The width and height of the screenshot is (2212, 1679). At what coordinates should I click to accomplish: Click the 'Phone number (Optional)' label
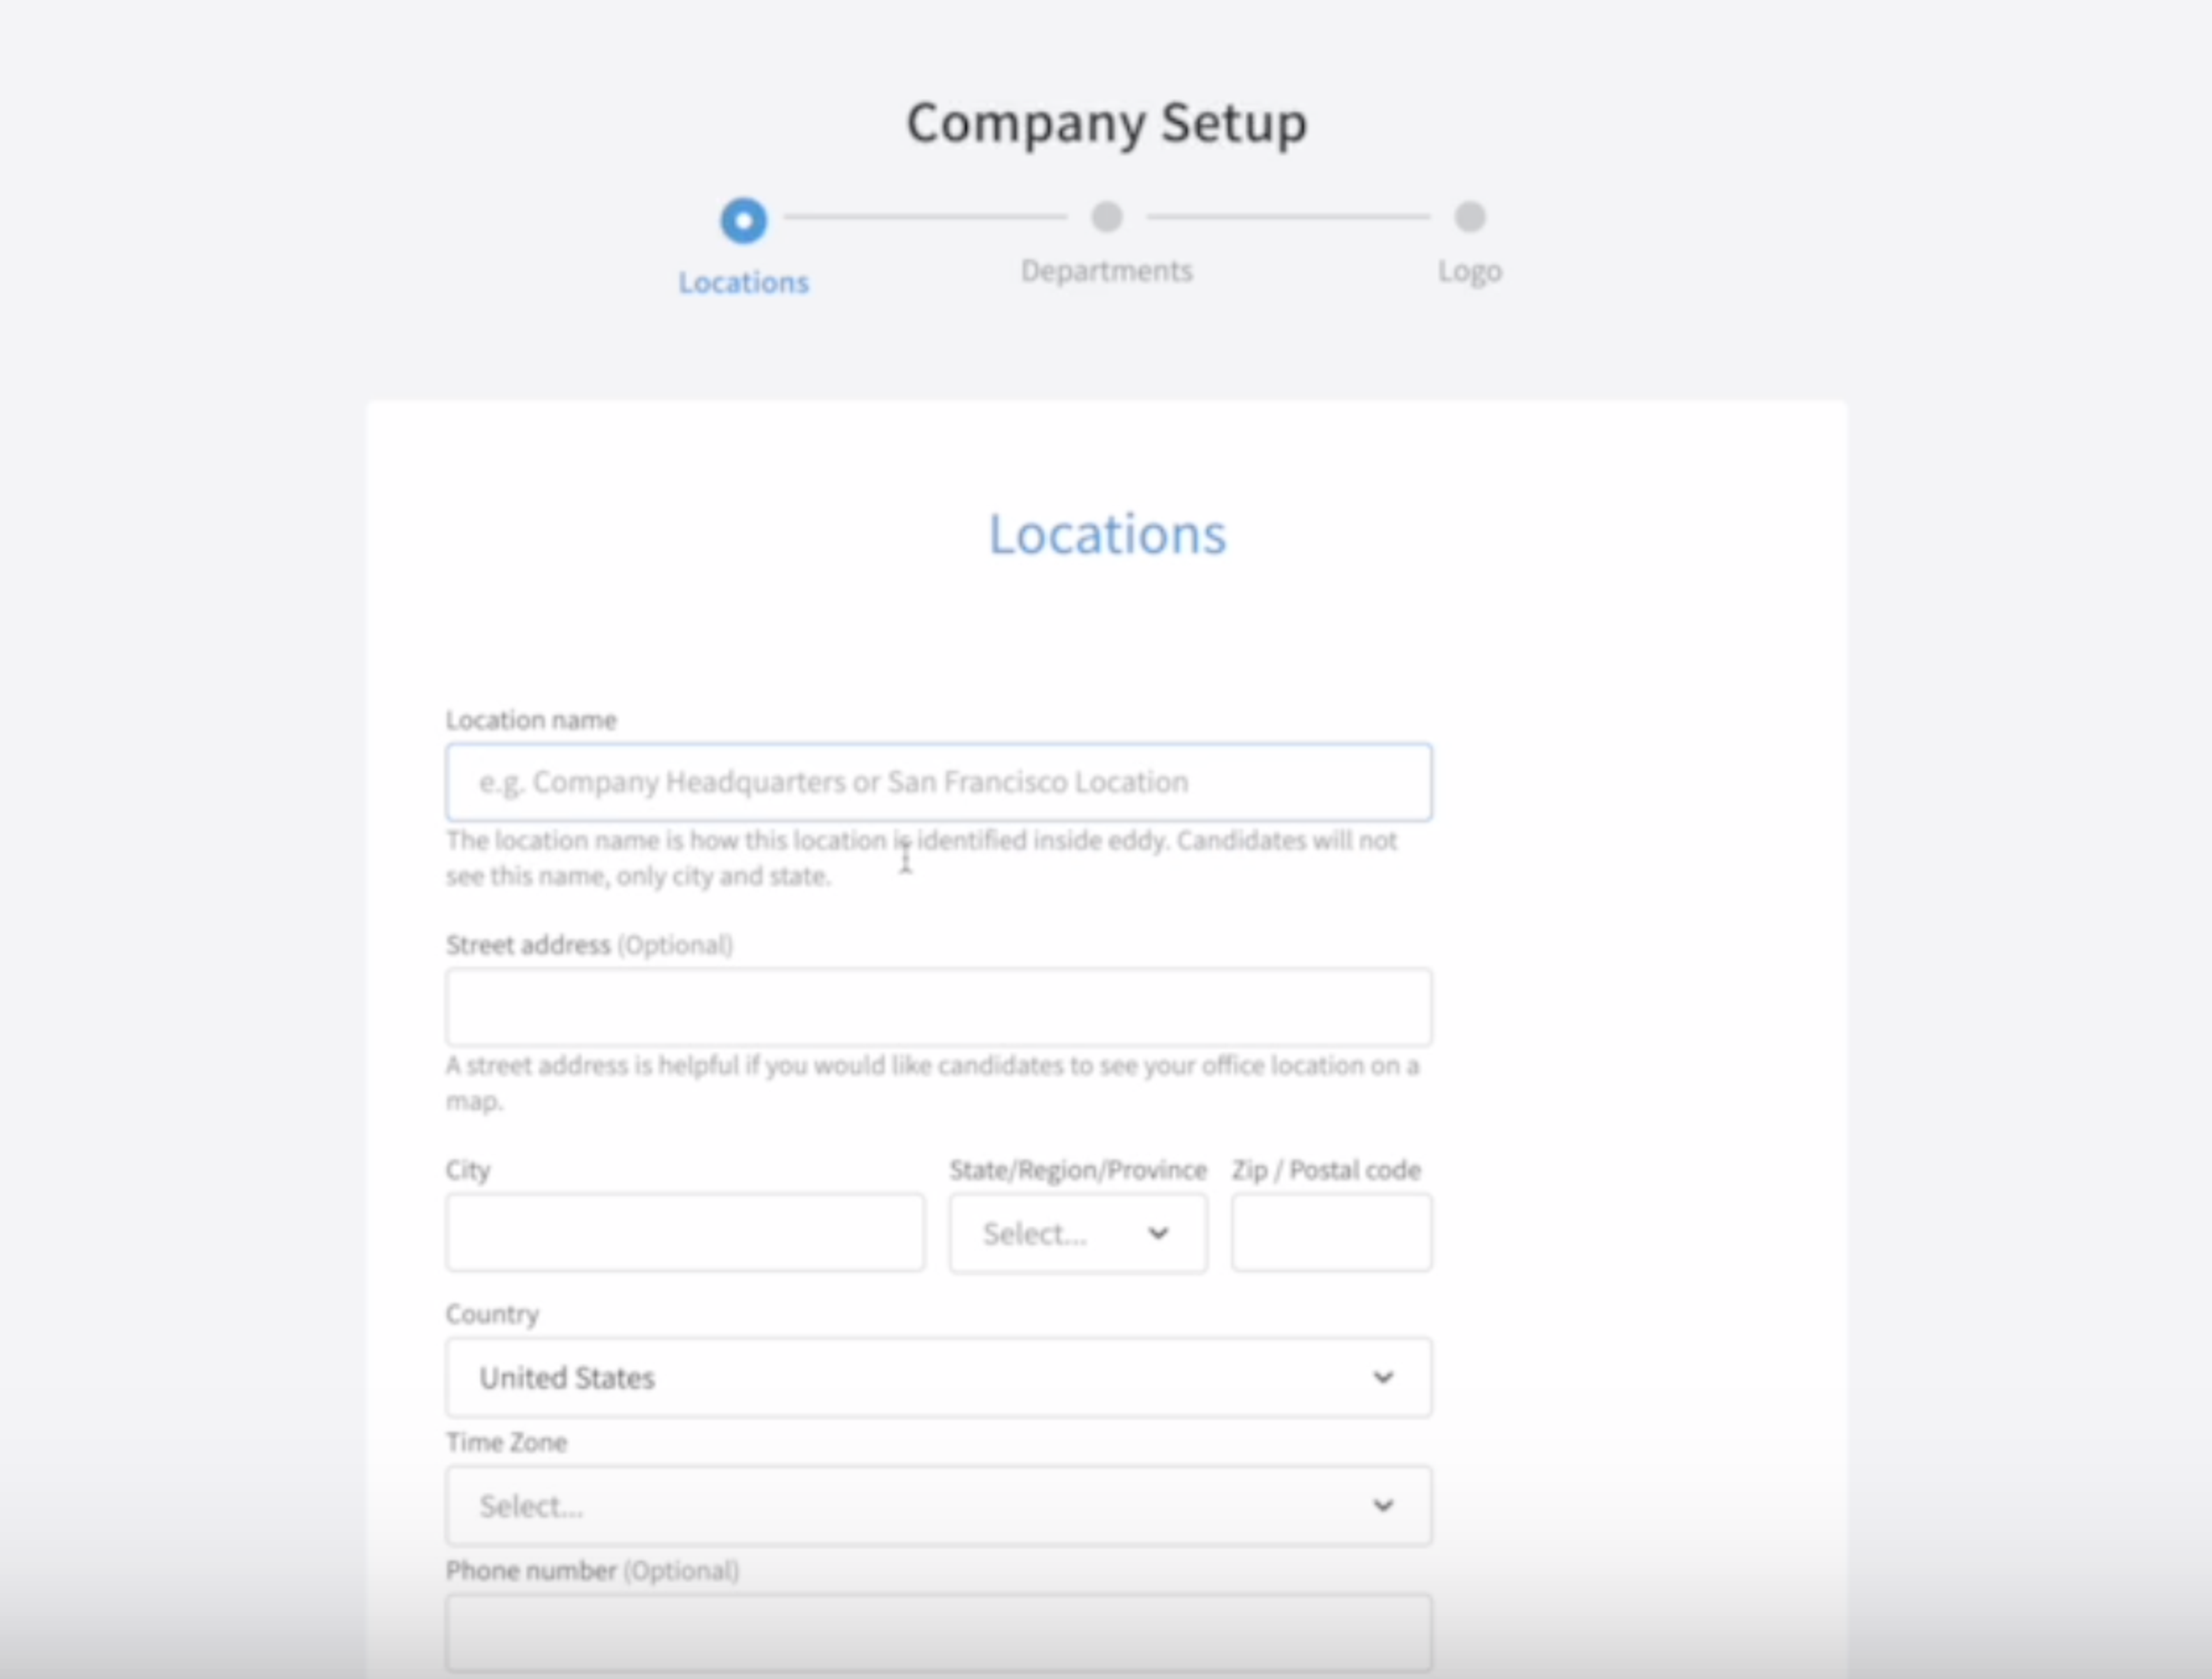592,1571
